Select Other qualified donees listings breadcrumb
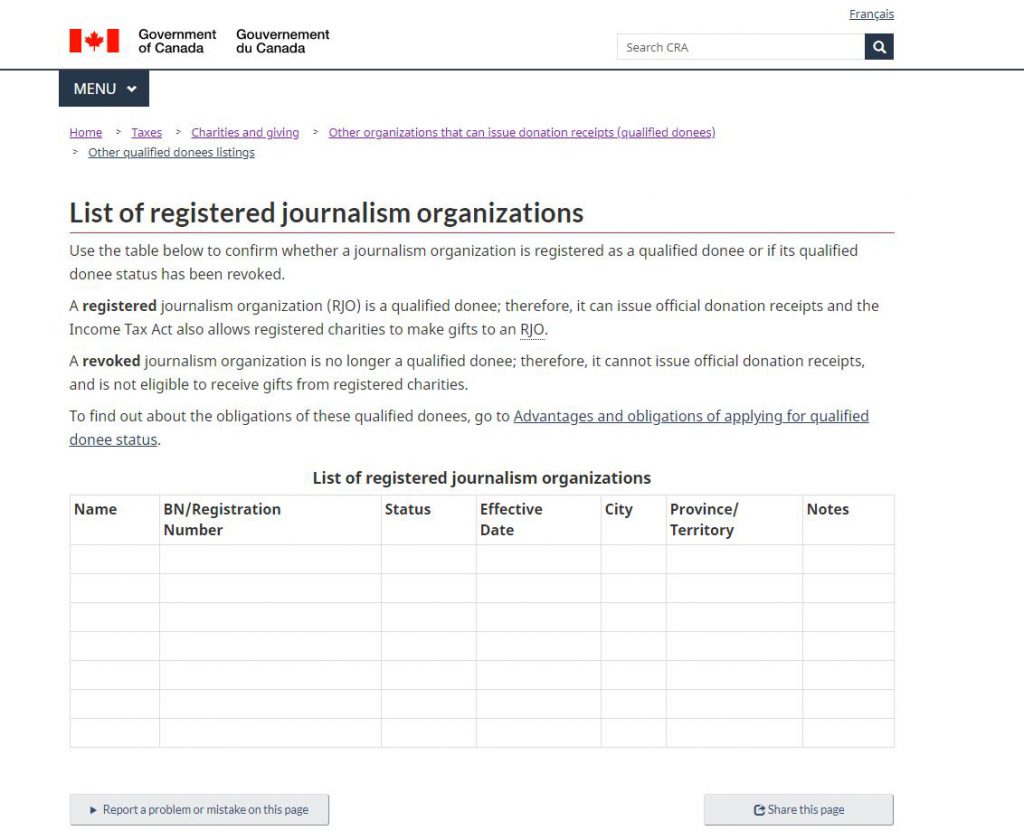The image size is (1024, 840). (x=171, y=152)
